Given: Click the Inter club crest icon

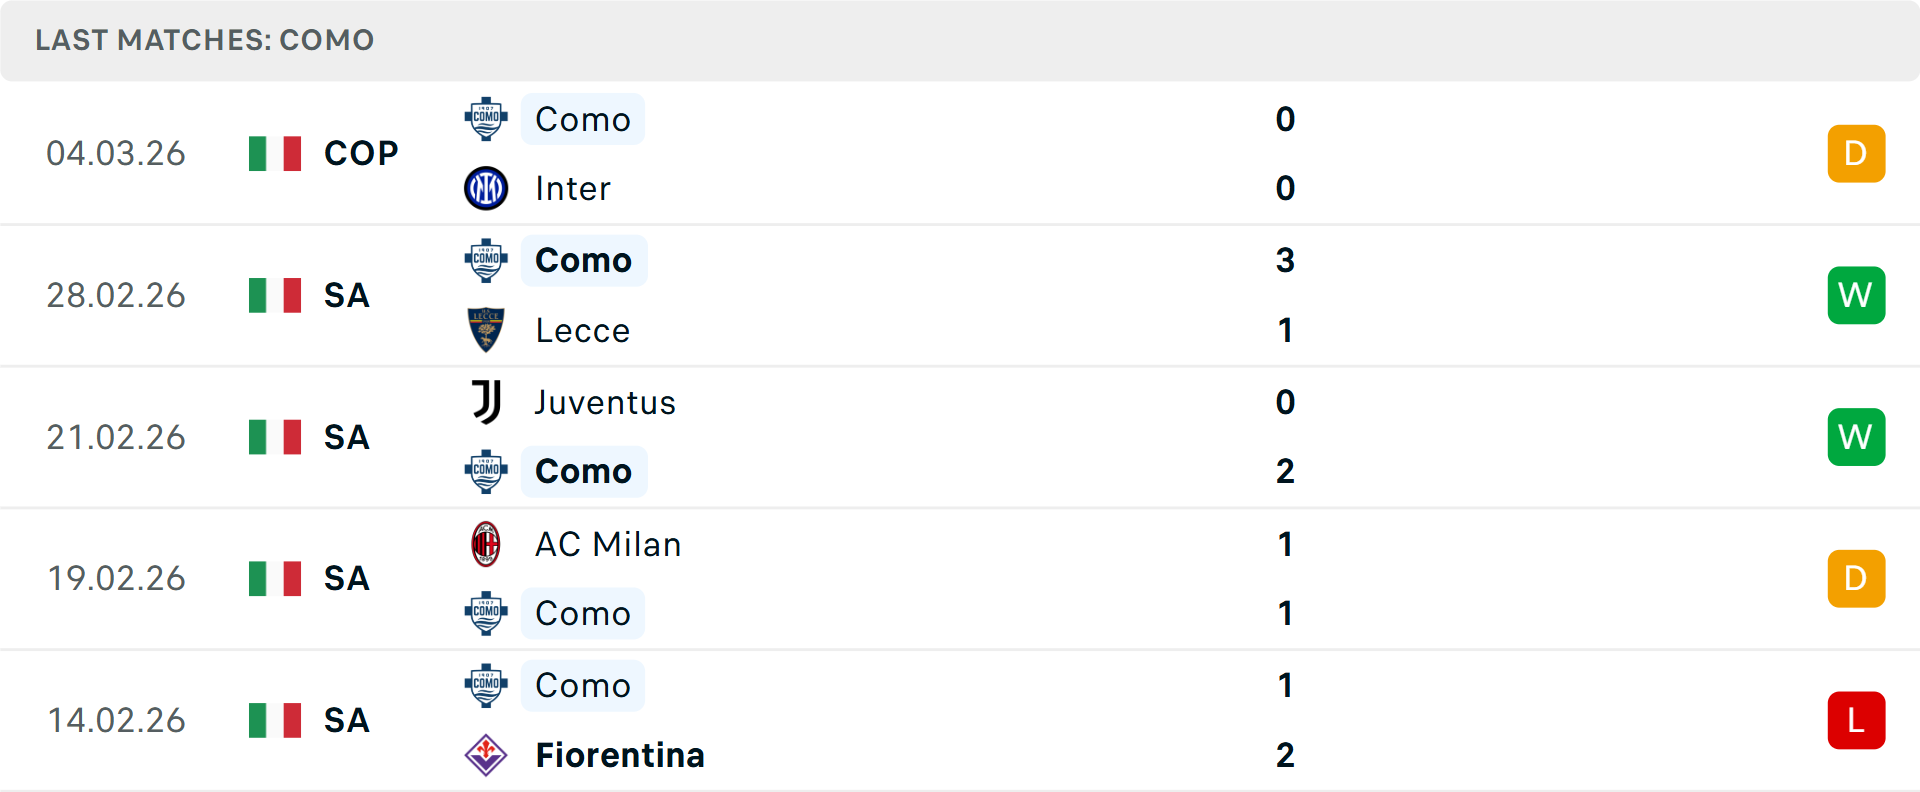Looking at the screenshot, I should tap(486, 188).
